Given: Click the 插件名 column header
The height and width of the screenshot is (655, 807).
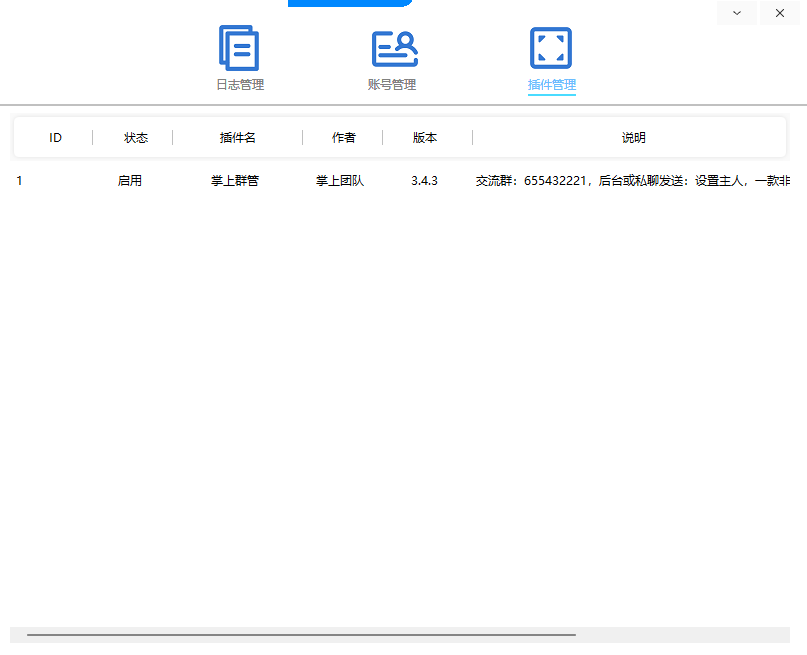Looking at the screenshot, I should click(237, 138).
